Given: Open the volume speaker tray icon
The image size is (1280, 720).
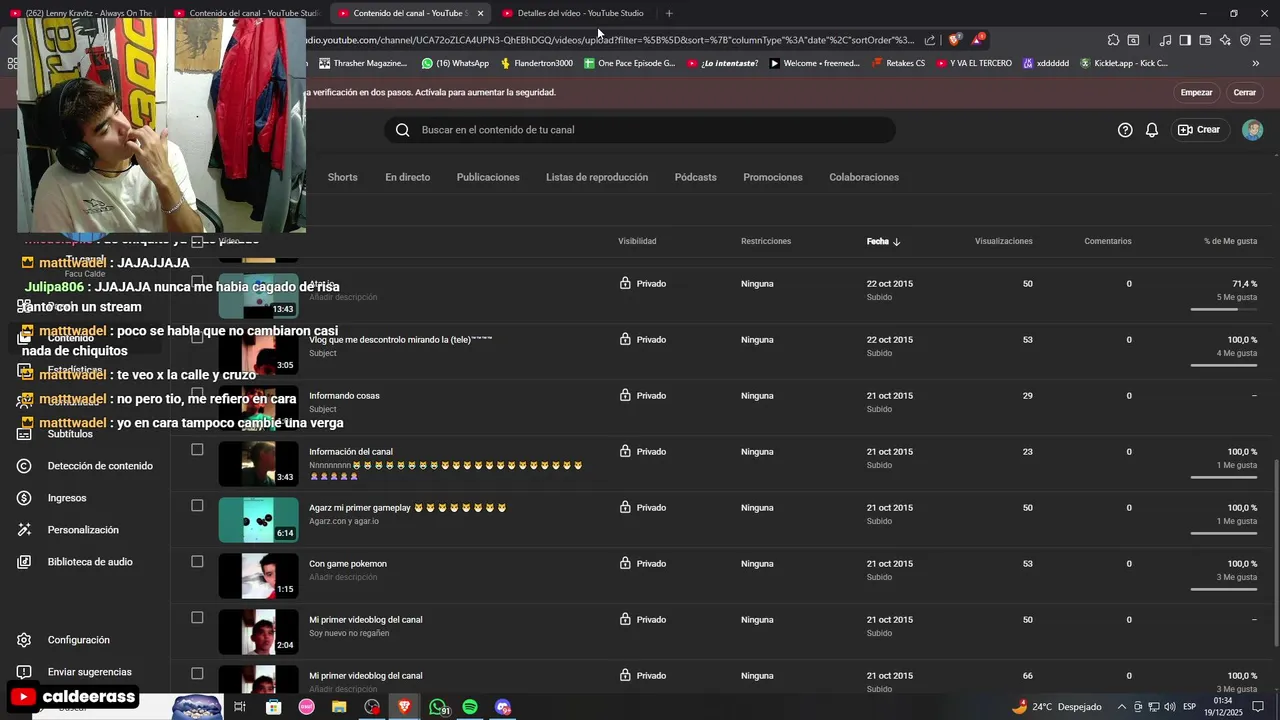Looking at the screenshot, I should point(1169,707).
